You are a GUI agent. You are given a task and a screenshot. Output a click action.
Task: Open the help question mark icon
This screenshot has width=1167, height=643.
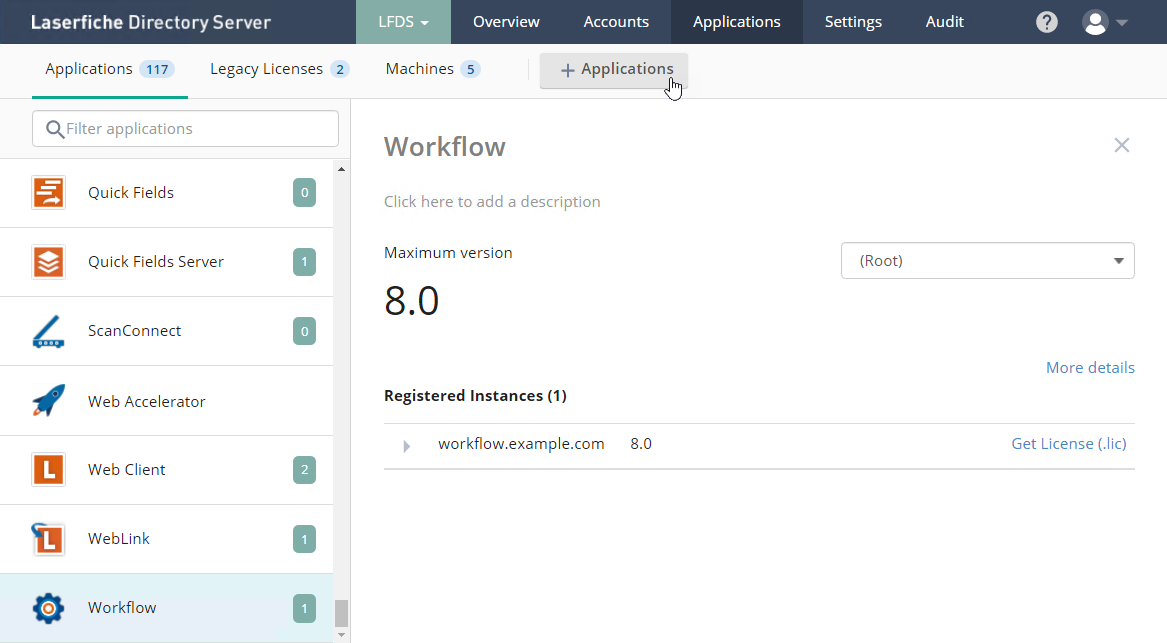pos(1046,22)
